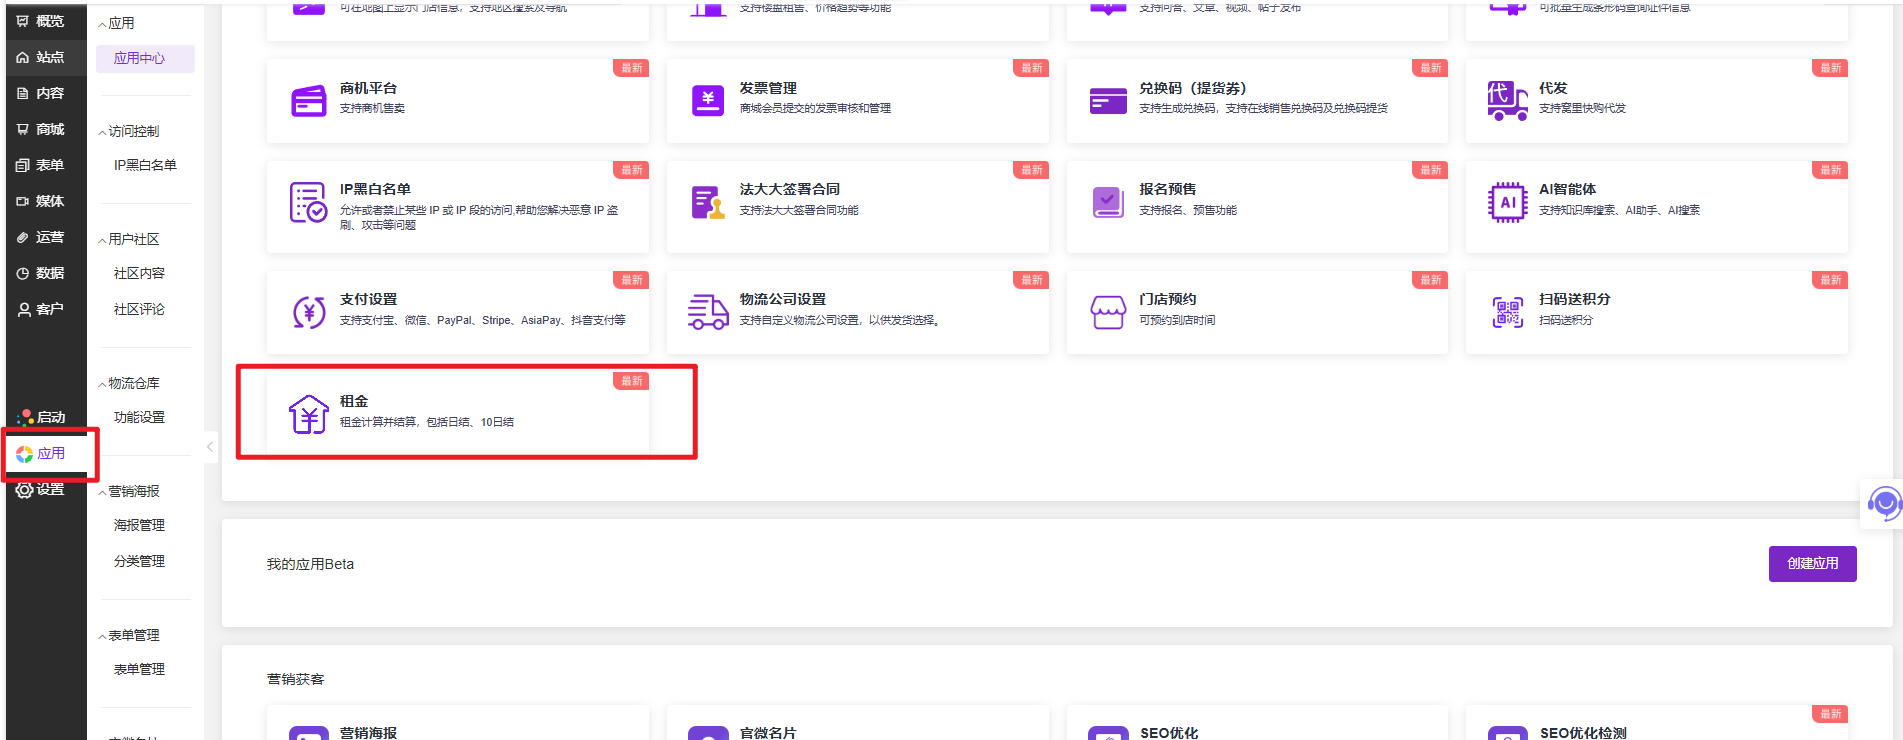Click the 客户 person icon
The width and height of the screenshot is (1903, 740).
coord(23,309)
